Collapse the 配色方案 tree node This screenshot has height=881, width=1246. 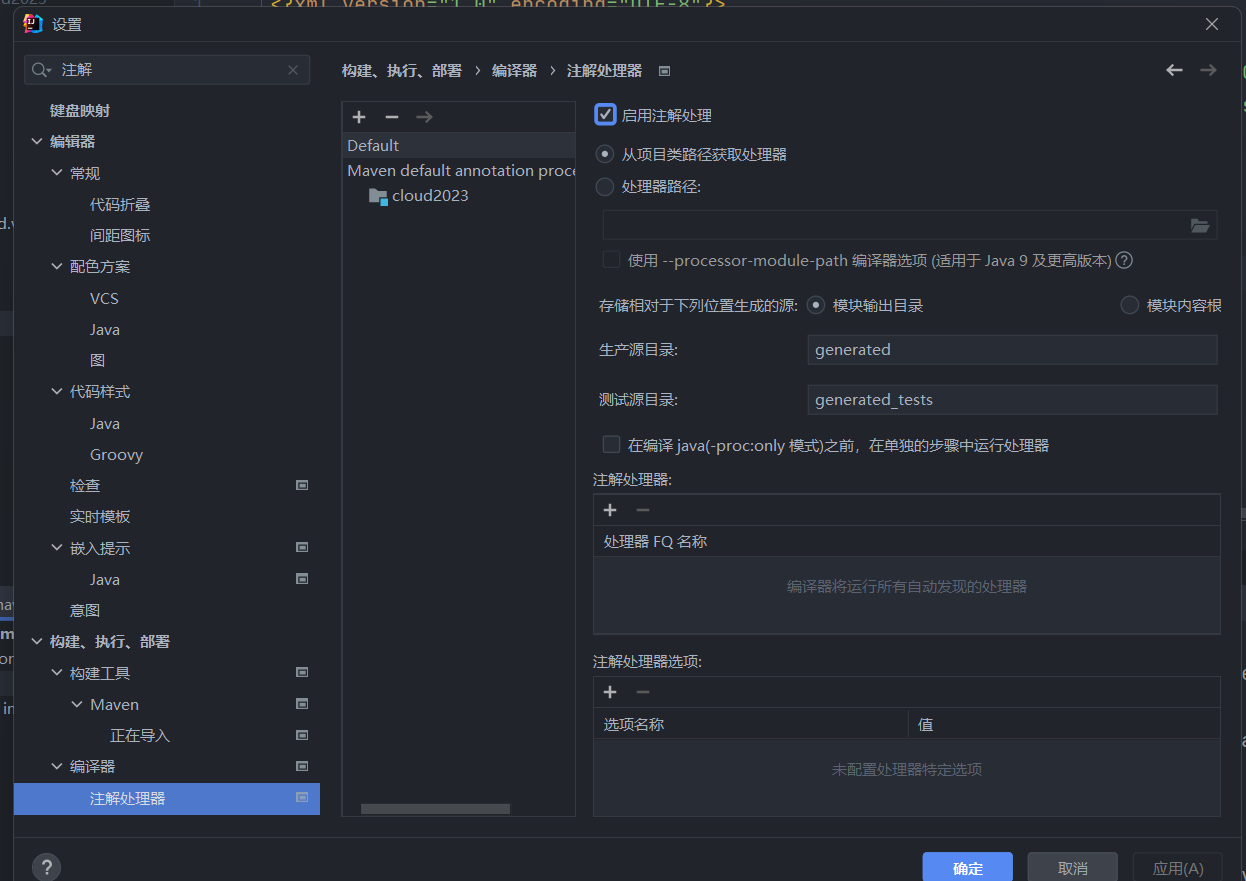[x=57, y=267]
